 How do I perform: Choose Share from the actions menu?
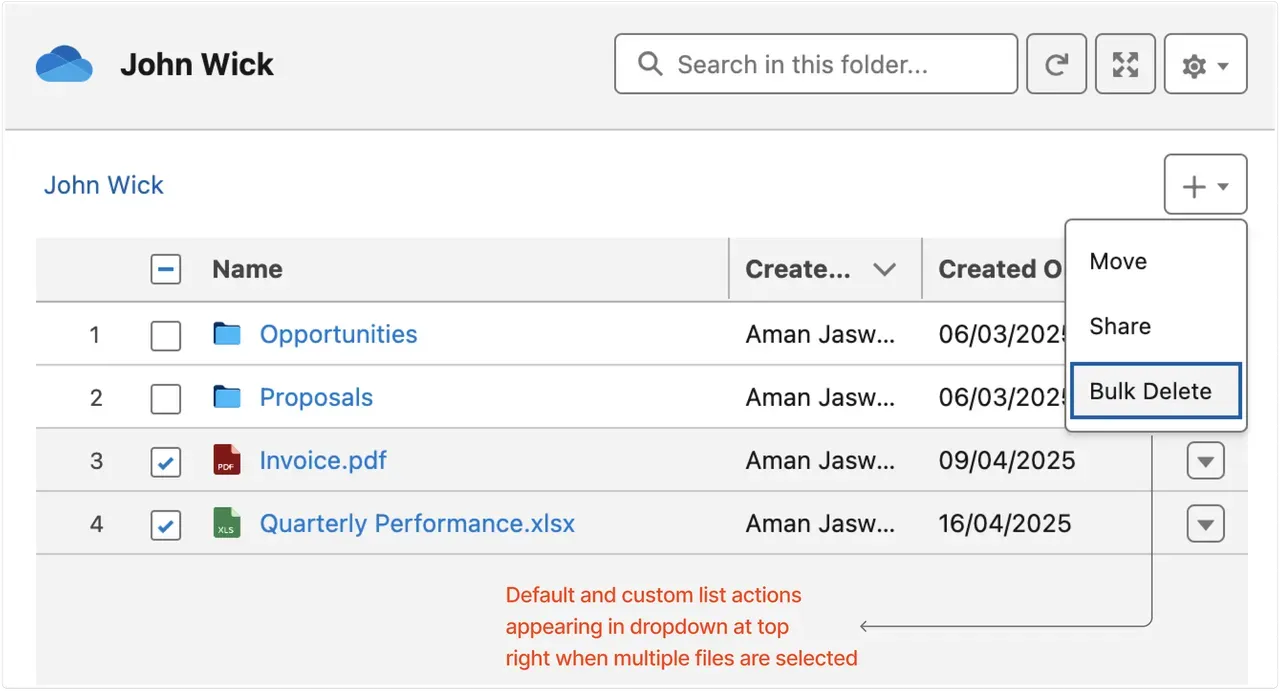click(1119, 326)
